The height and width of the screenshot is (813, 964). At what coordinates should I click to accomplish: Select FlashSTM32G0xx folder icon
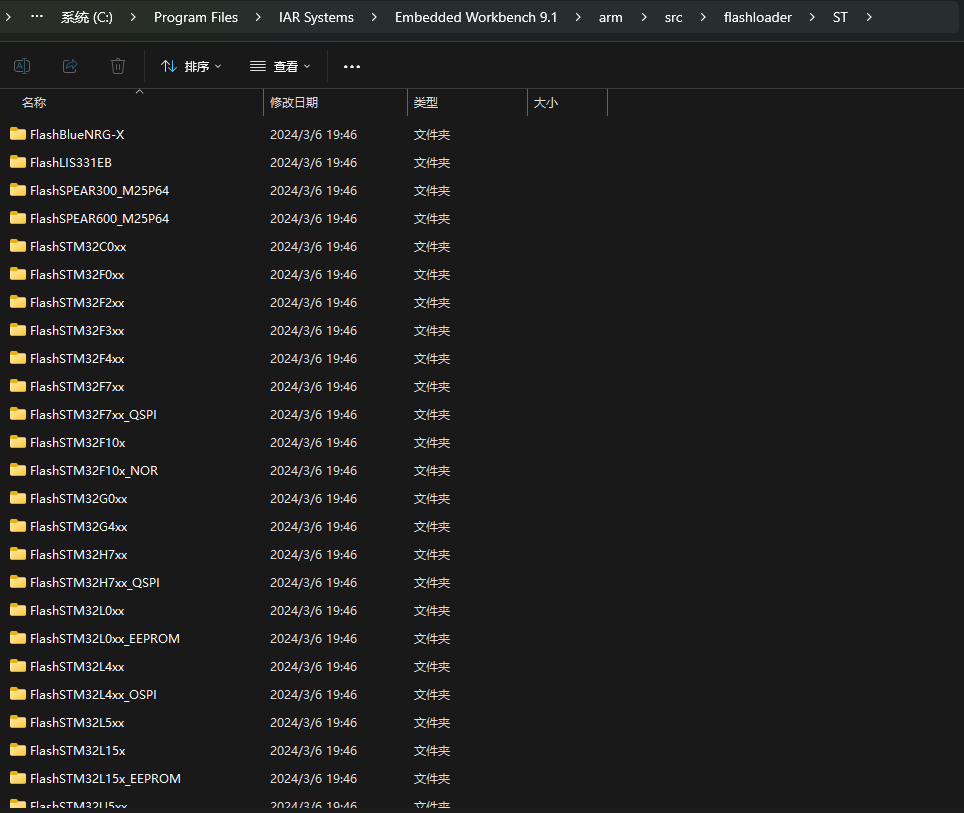point(18,498)
